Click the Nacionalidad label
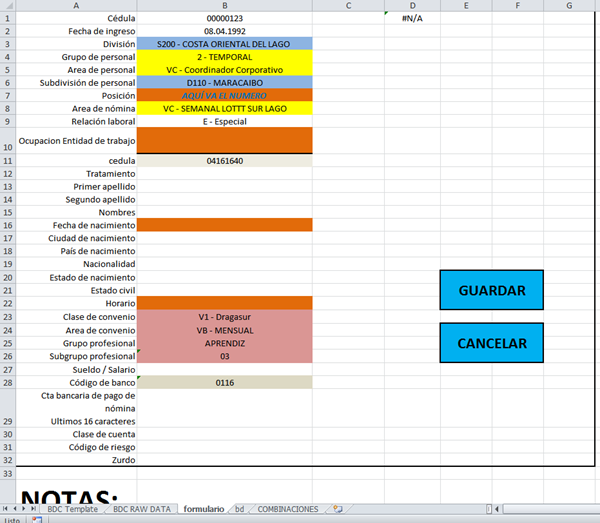The width and height of the screenshot is (600, 523). pos(109,264)
